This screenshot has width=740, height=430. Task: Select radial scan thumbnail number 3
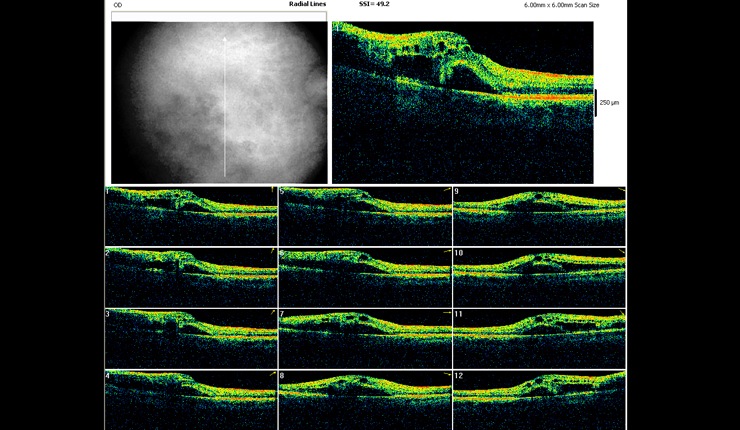coord(191,338)
